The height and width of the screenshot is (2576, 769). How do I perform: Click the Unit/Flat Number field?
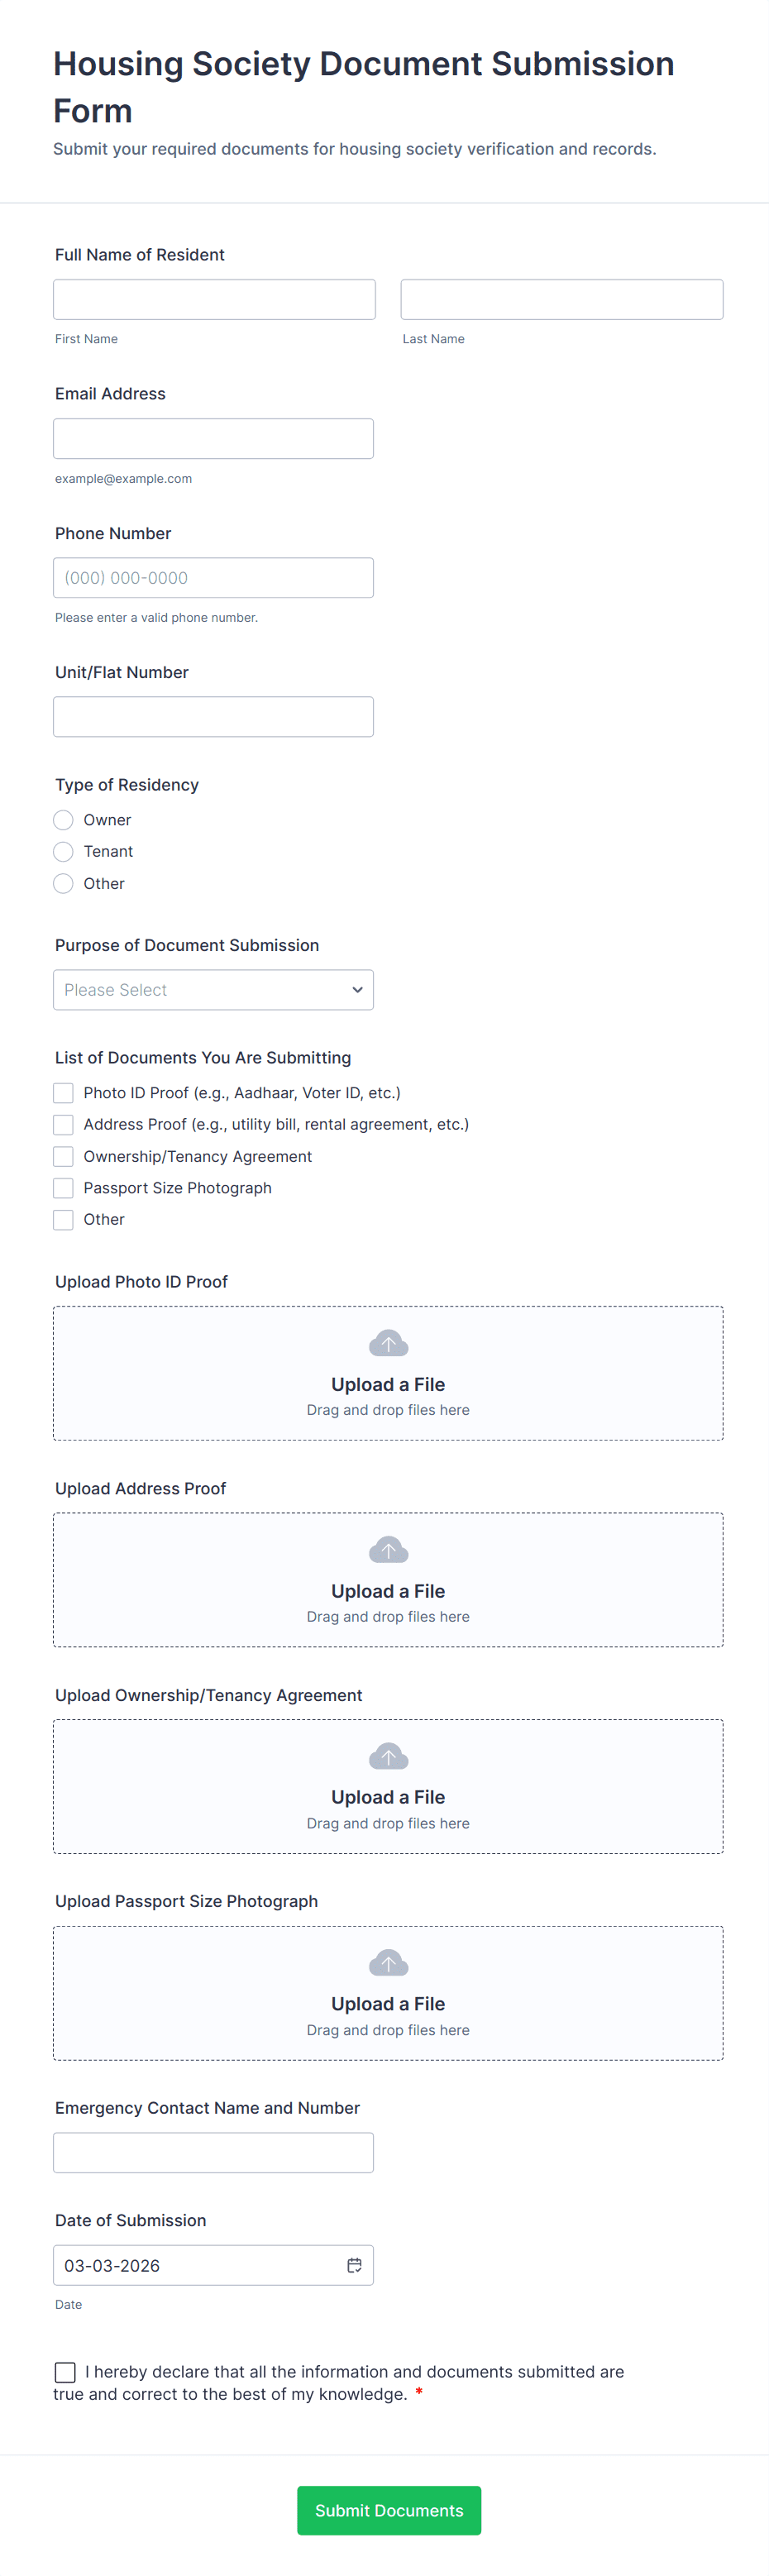click(x=213, y=717)
